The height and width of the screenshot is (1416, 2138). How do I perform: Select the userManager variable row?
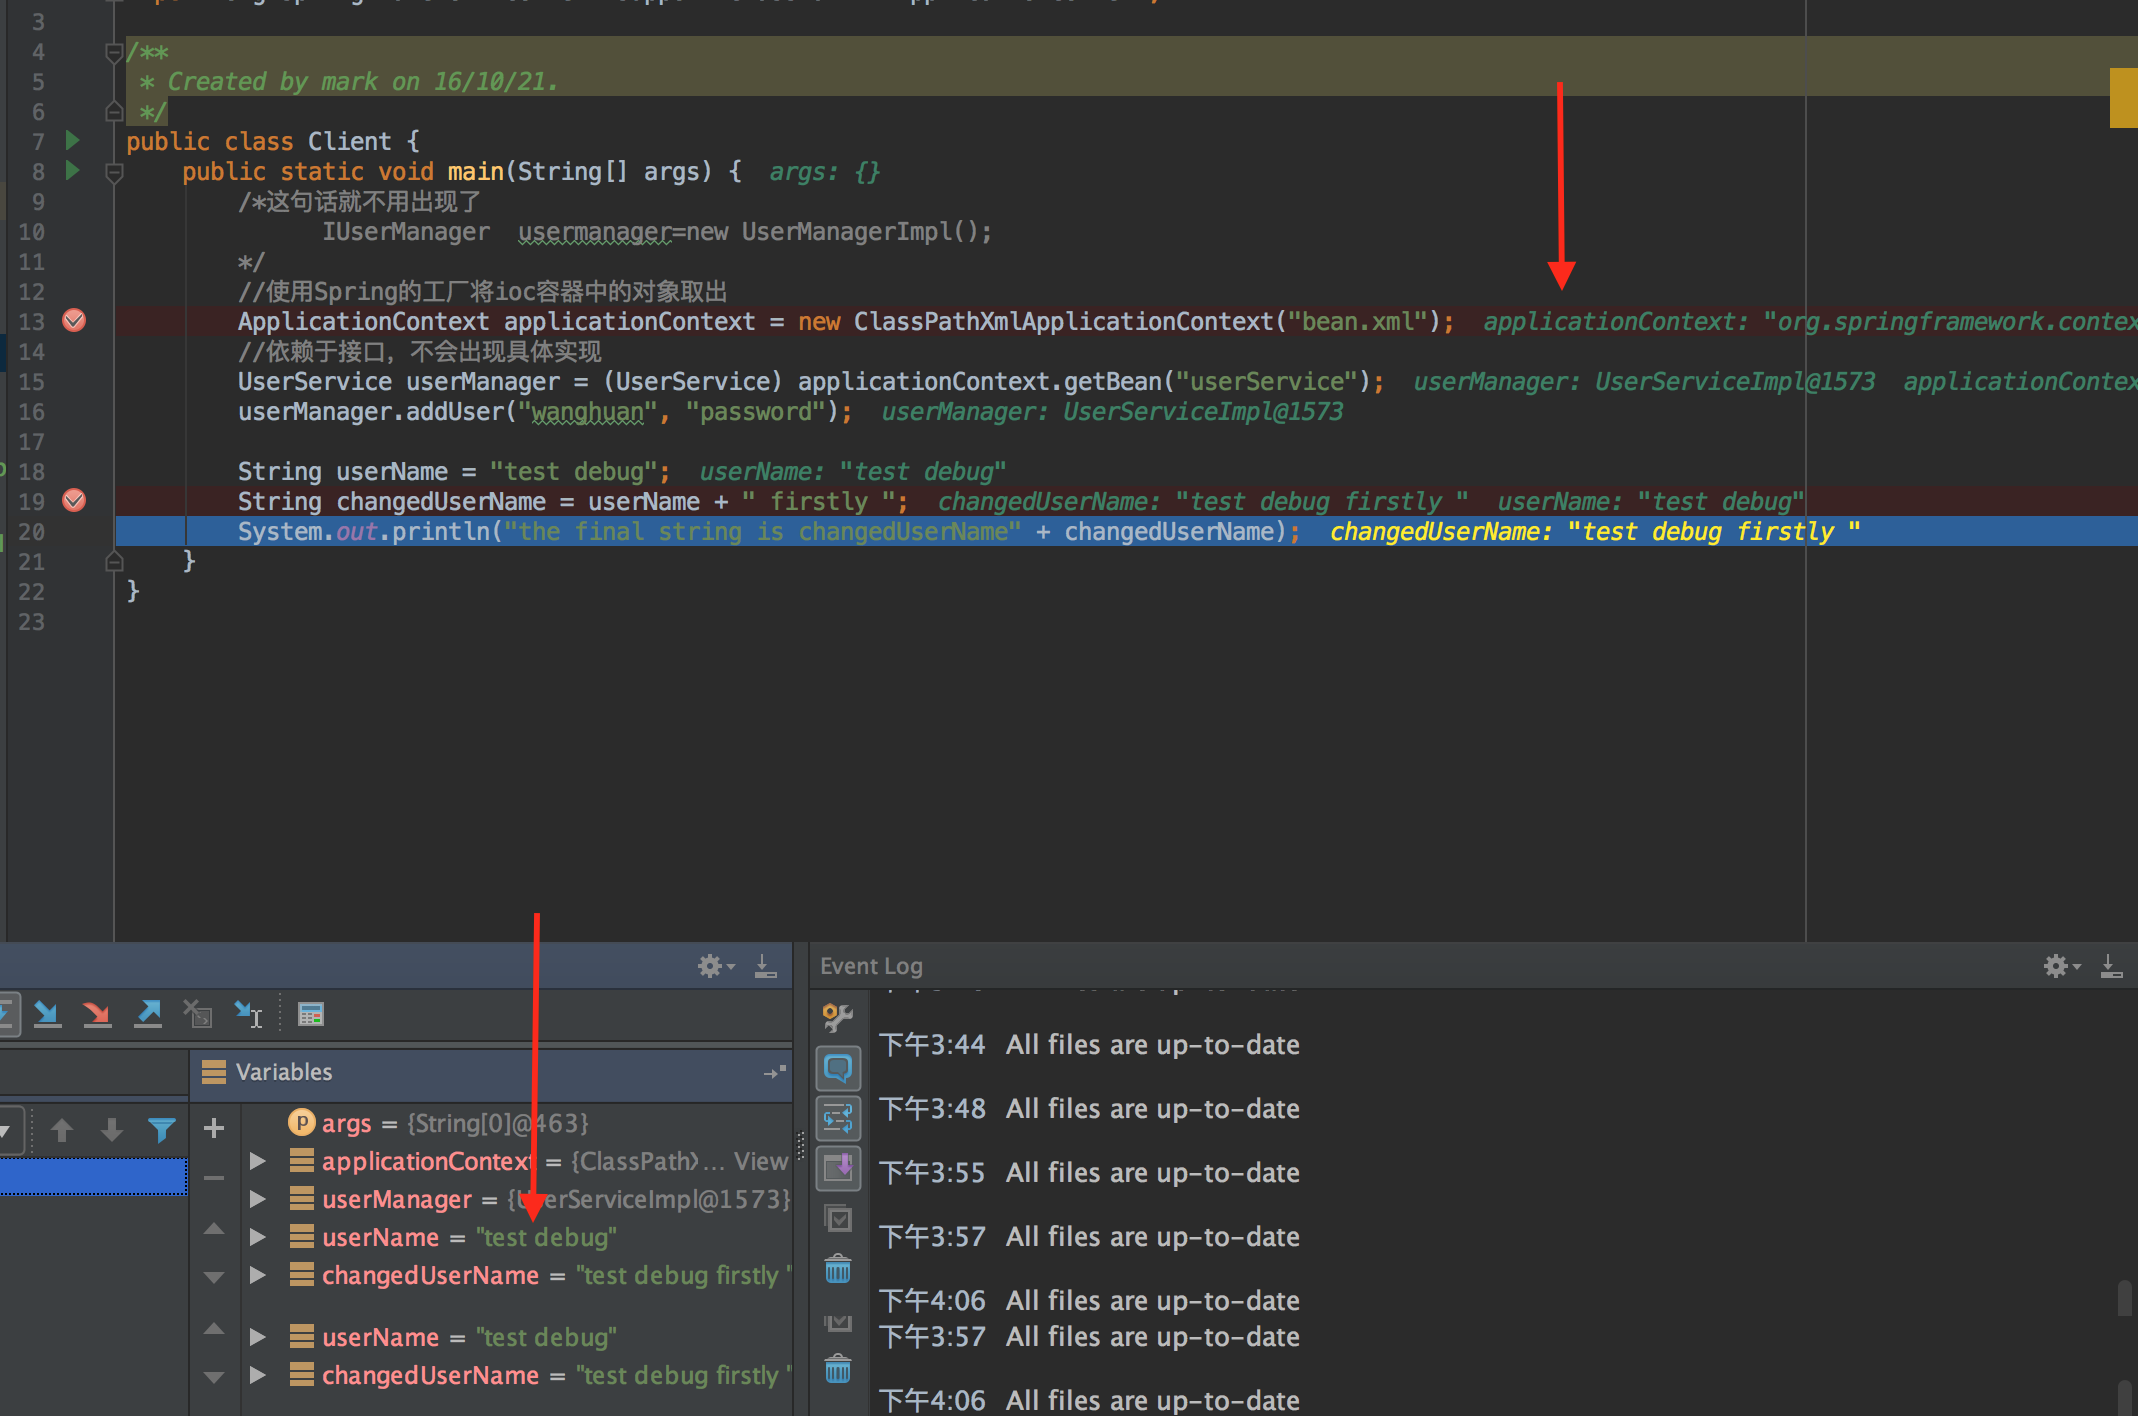pyautogui.click(x=517, y=1198)
